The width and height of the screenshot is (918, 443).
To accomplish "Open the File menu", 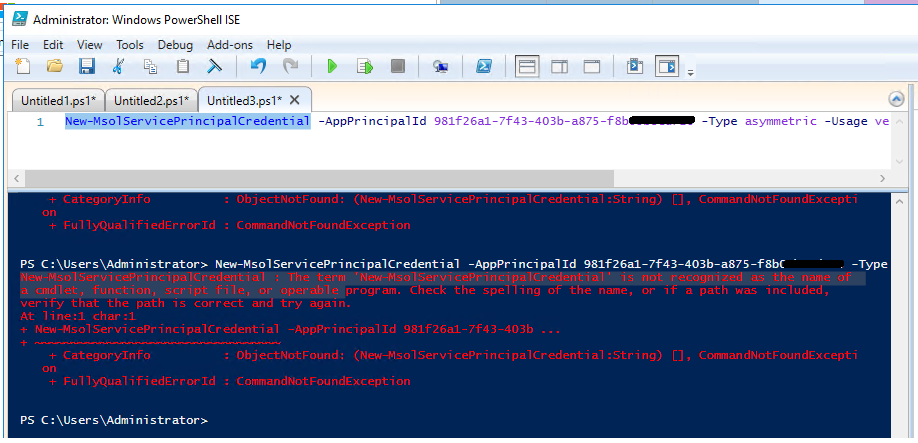I will 20,45.
